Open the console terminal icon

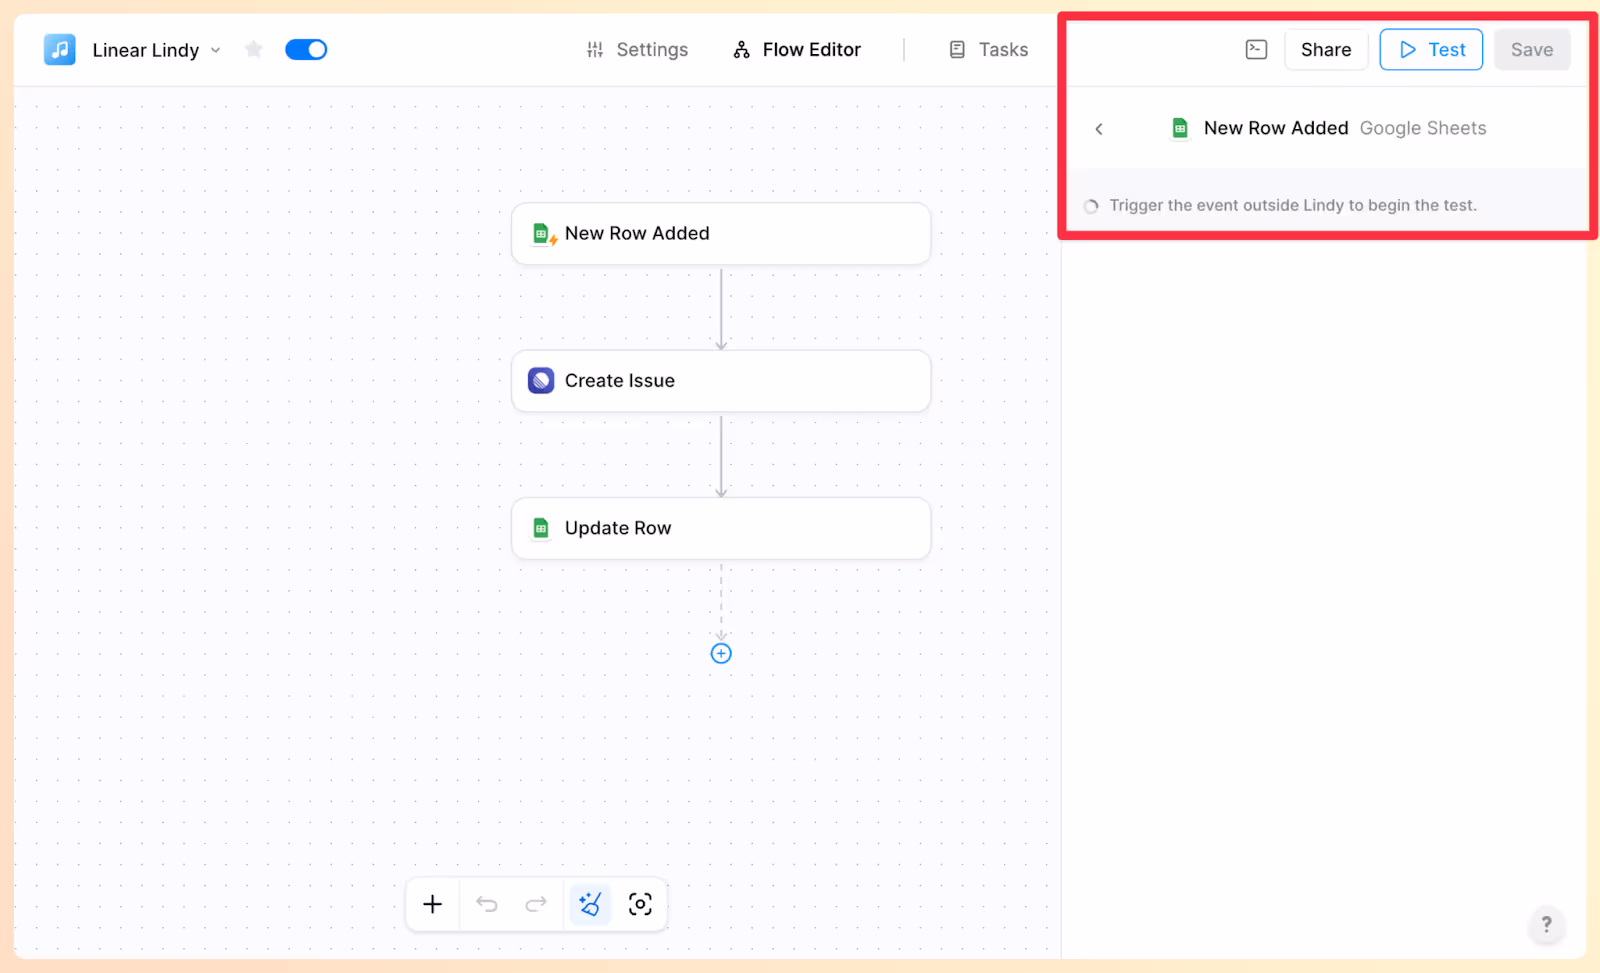tap(1257, 49)
